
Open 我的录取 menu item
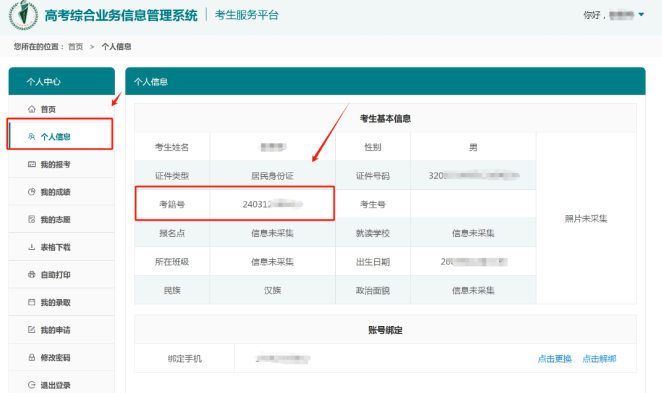(61, 302)
